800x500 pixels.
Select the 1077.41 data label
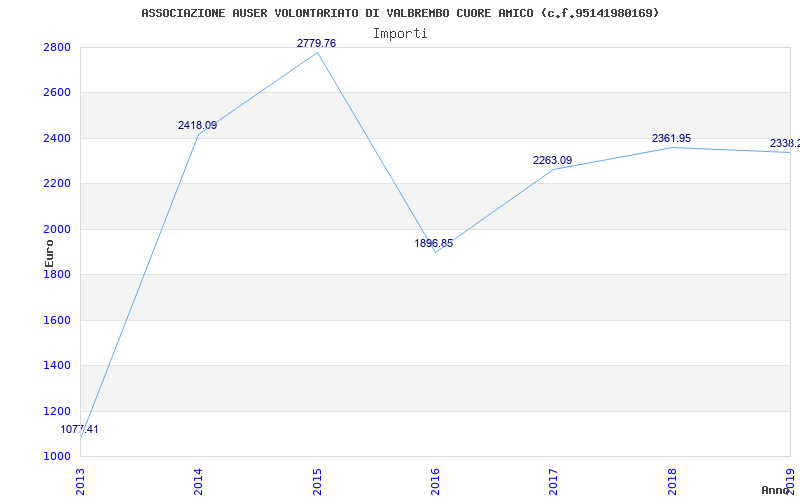pos(80,429)
